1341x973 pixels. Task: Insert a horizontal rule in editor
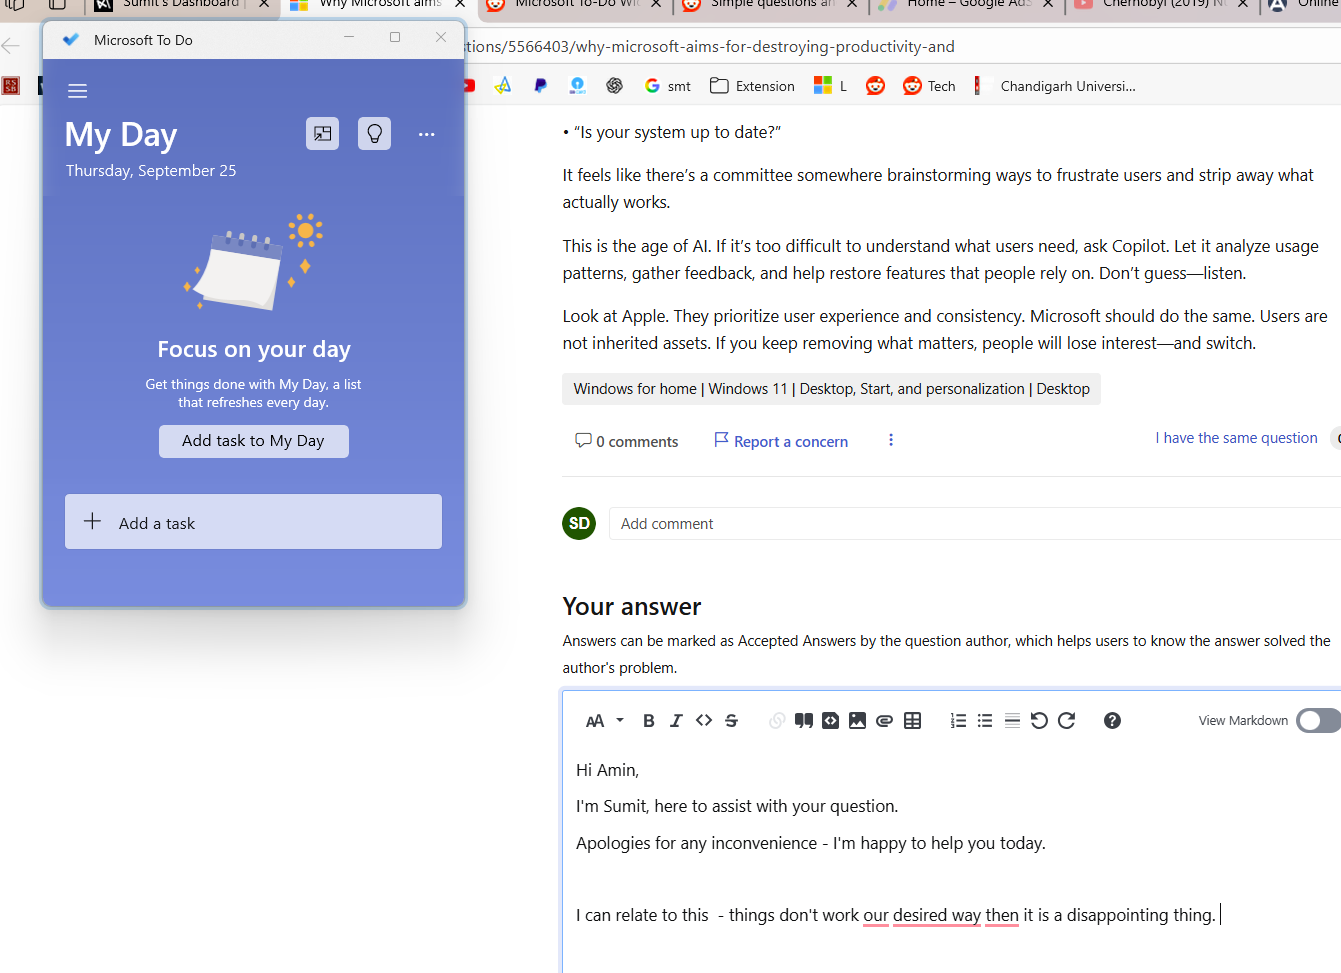coord(1012,721)
